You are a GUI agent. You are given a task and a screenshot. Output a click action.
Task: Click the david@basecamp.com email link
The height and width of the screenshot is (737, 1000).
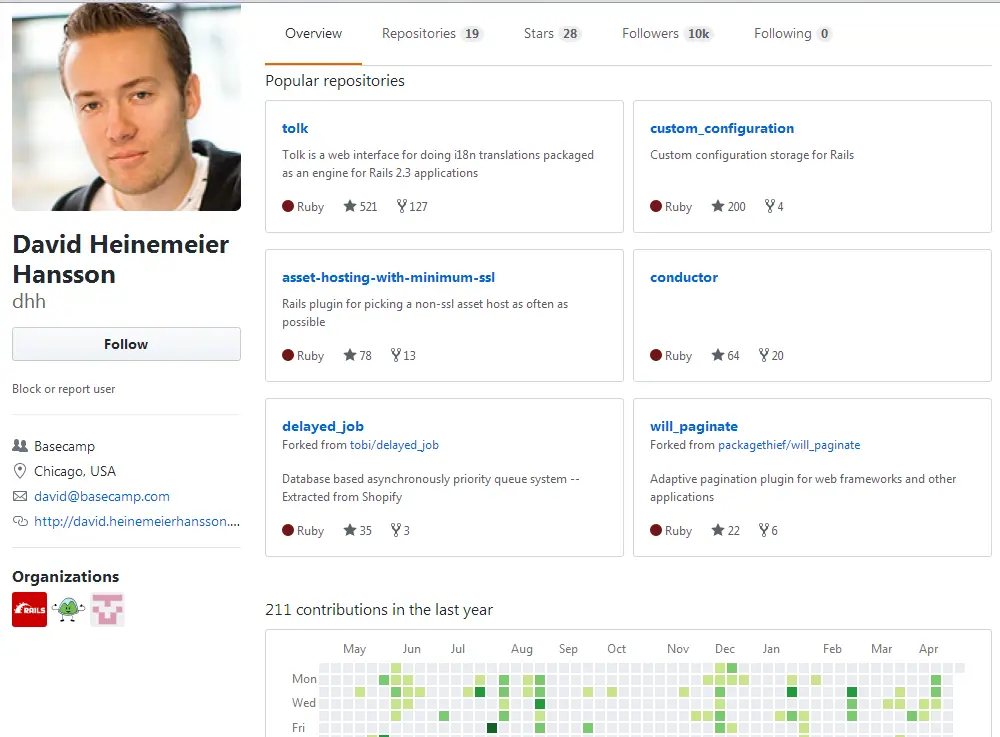(102, 496)
